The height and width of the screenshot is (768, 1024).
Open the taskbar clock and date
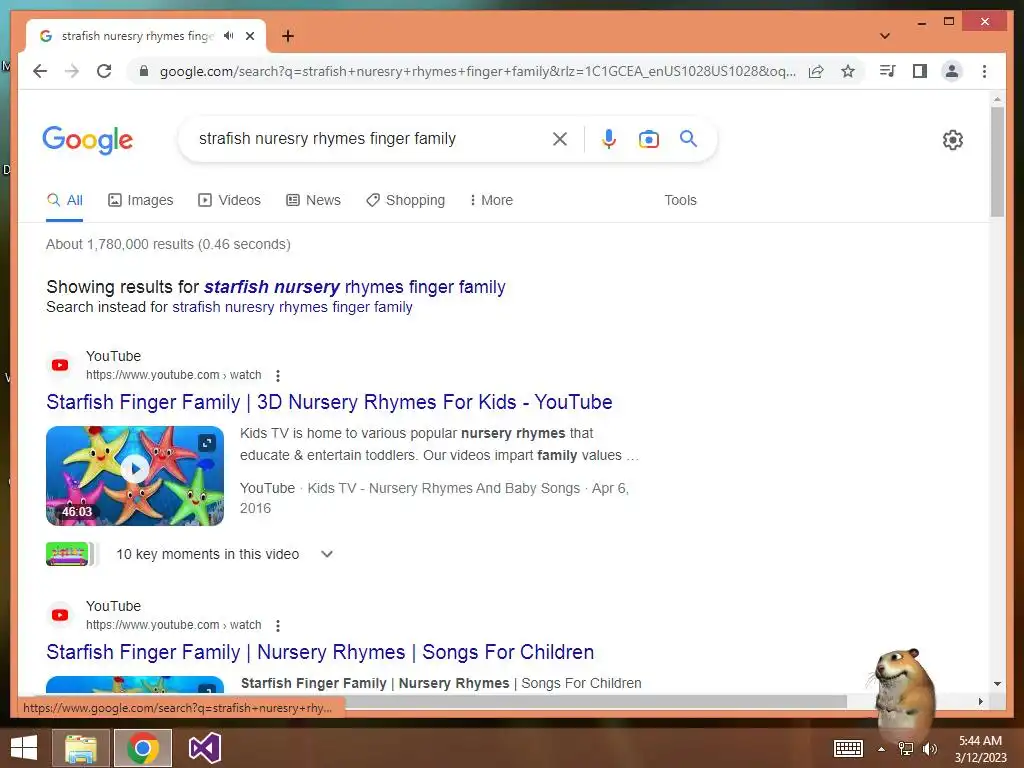980,749
